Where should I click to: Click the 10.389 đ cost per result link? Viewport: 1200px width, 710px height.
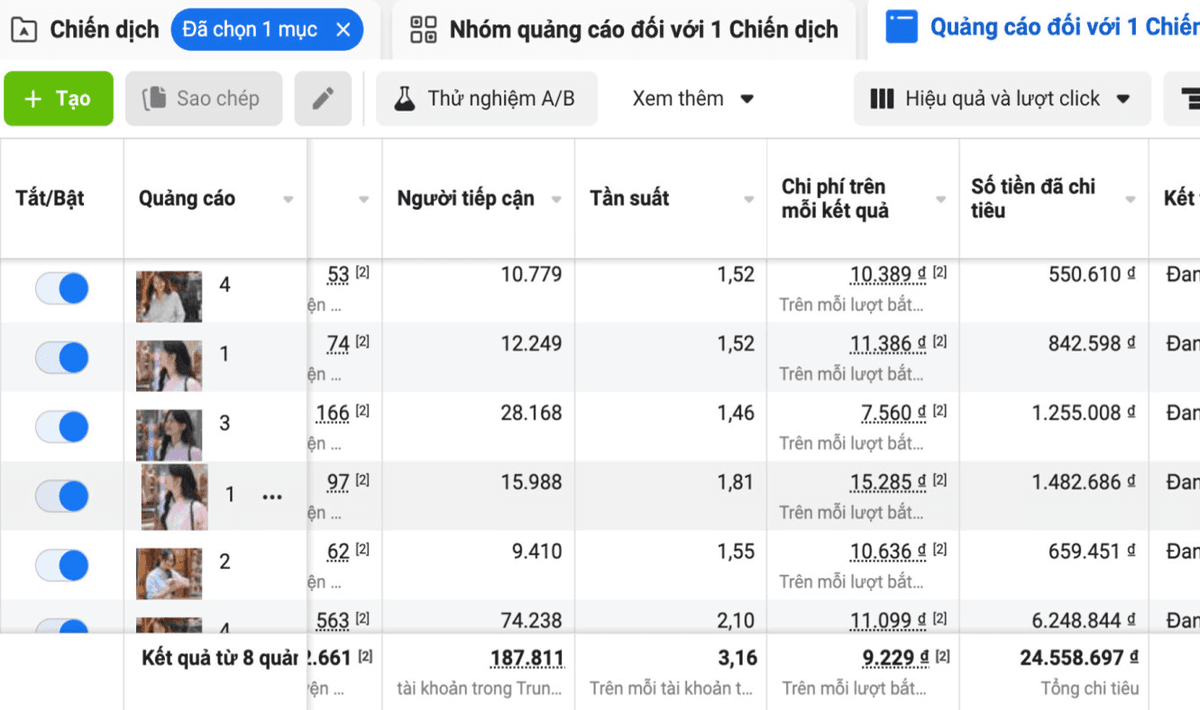(x=880, y=275)
